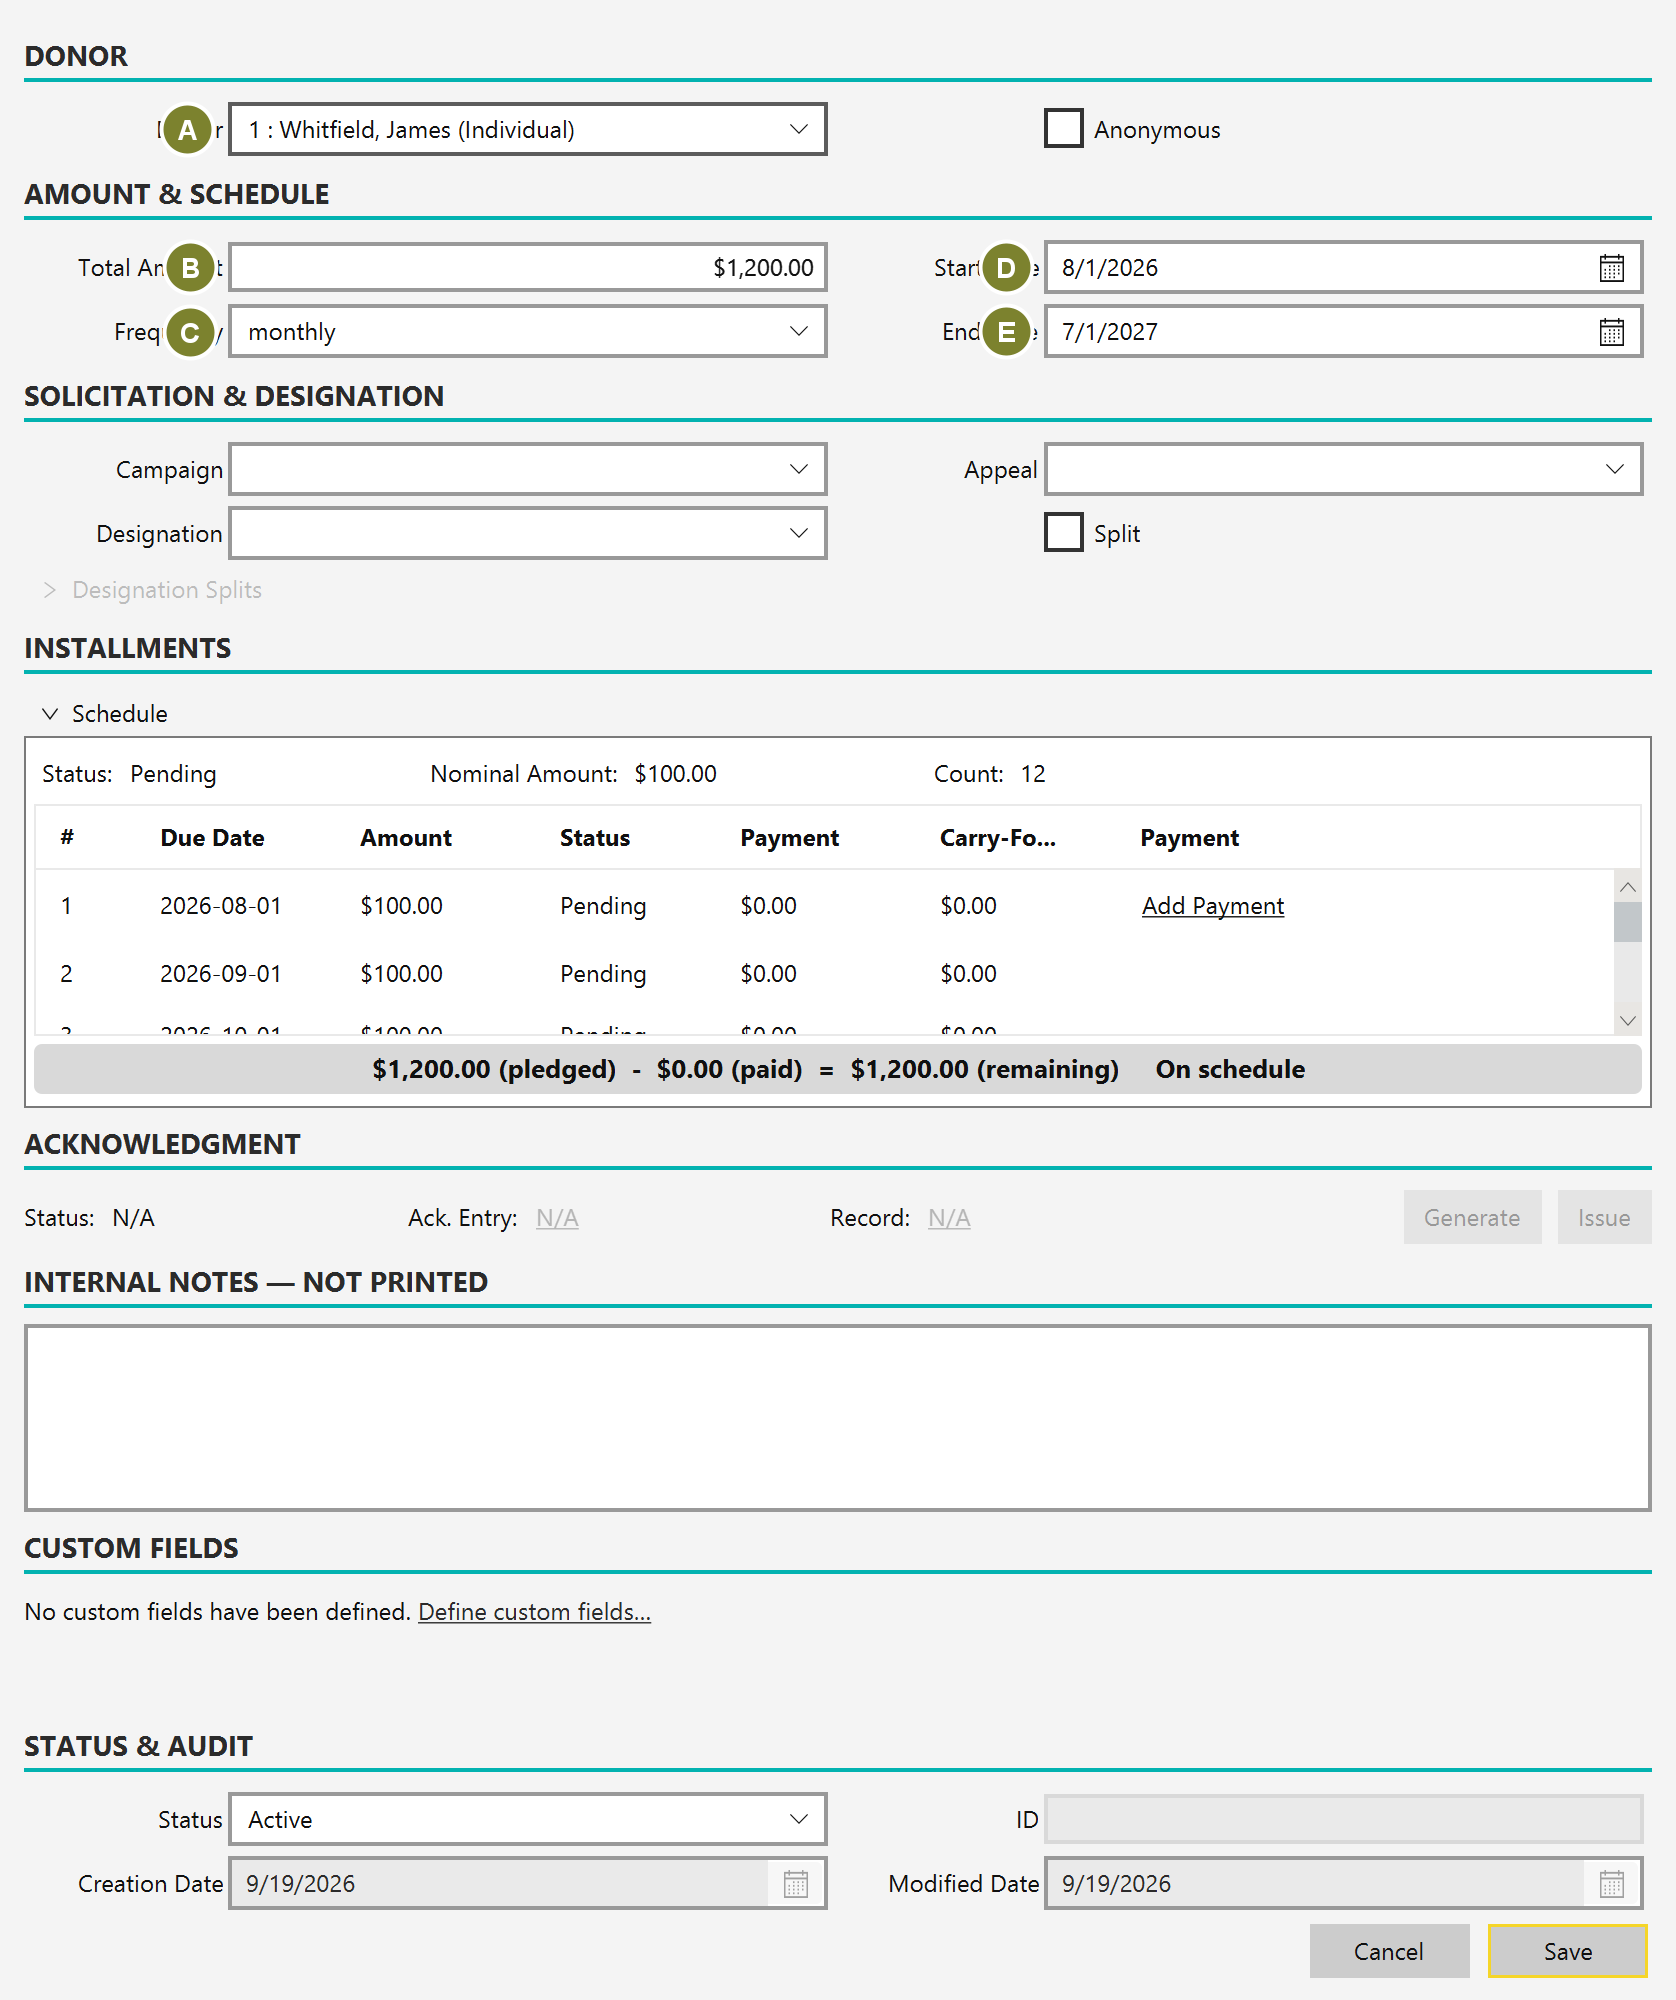Click the Generate acknowledgment button
Screen dimensions: 1676x2000
[x=1472, y=1217]
